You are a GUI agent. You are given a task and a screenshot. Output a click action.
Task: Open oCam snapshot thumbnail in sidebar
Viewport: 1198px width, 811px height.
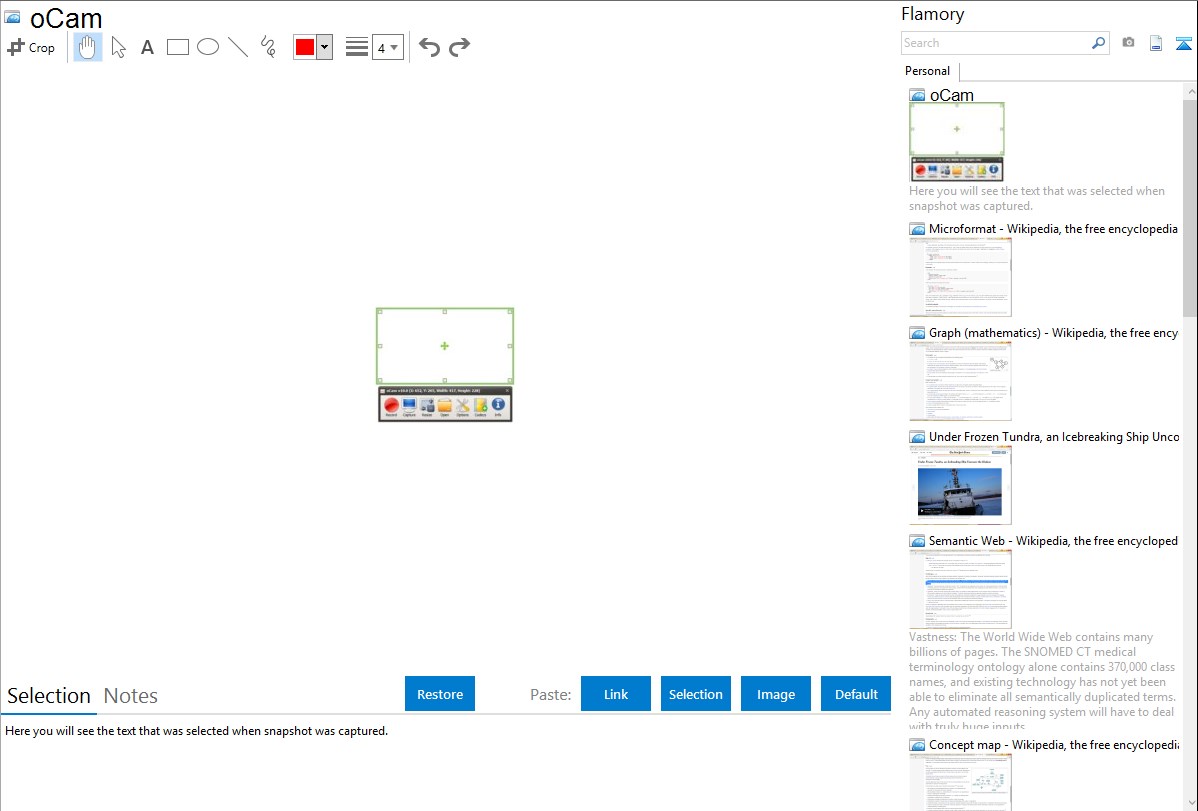[957, 142]
